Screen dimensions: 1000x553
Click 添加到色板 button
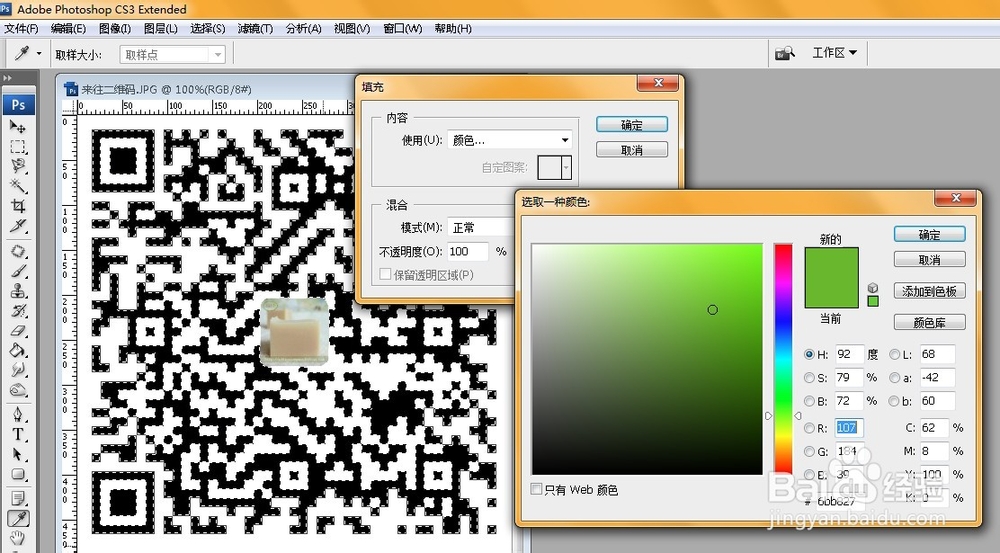click(x=929, y=291)
